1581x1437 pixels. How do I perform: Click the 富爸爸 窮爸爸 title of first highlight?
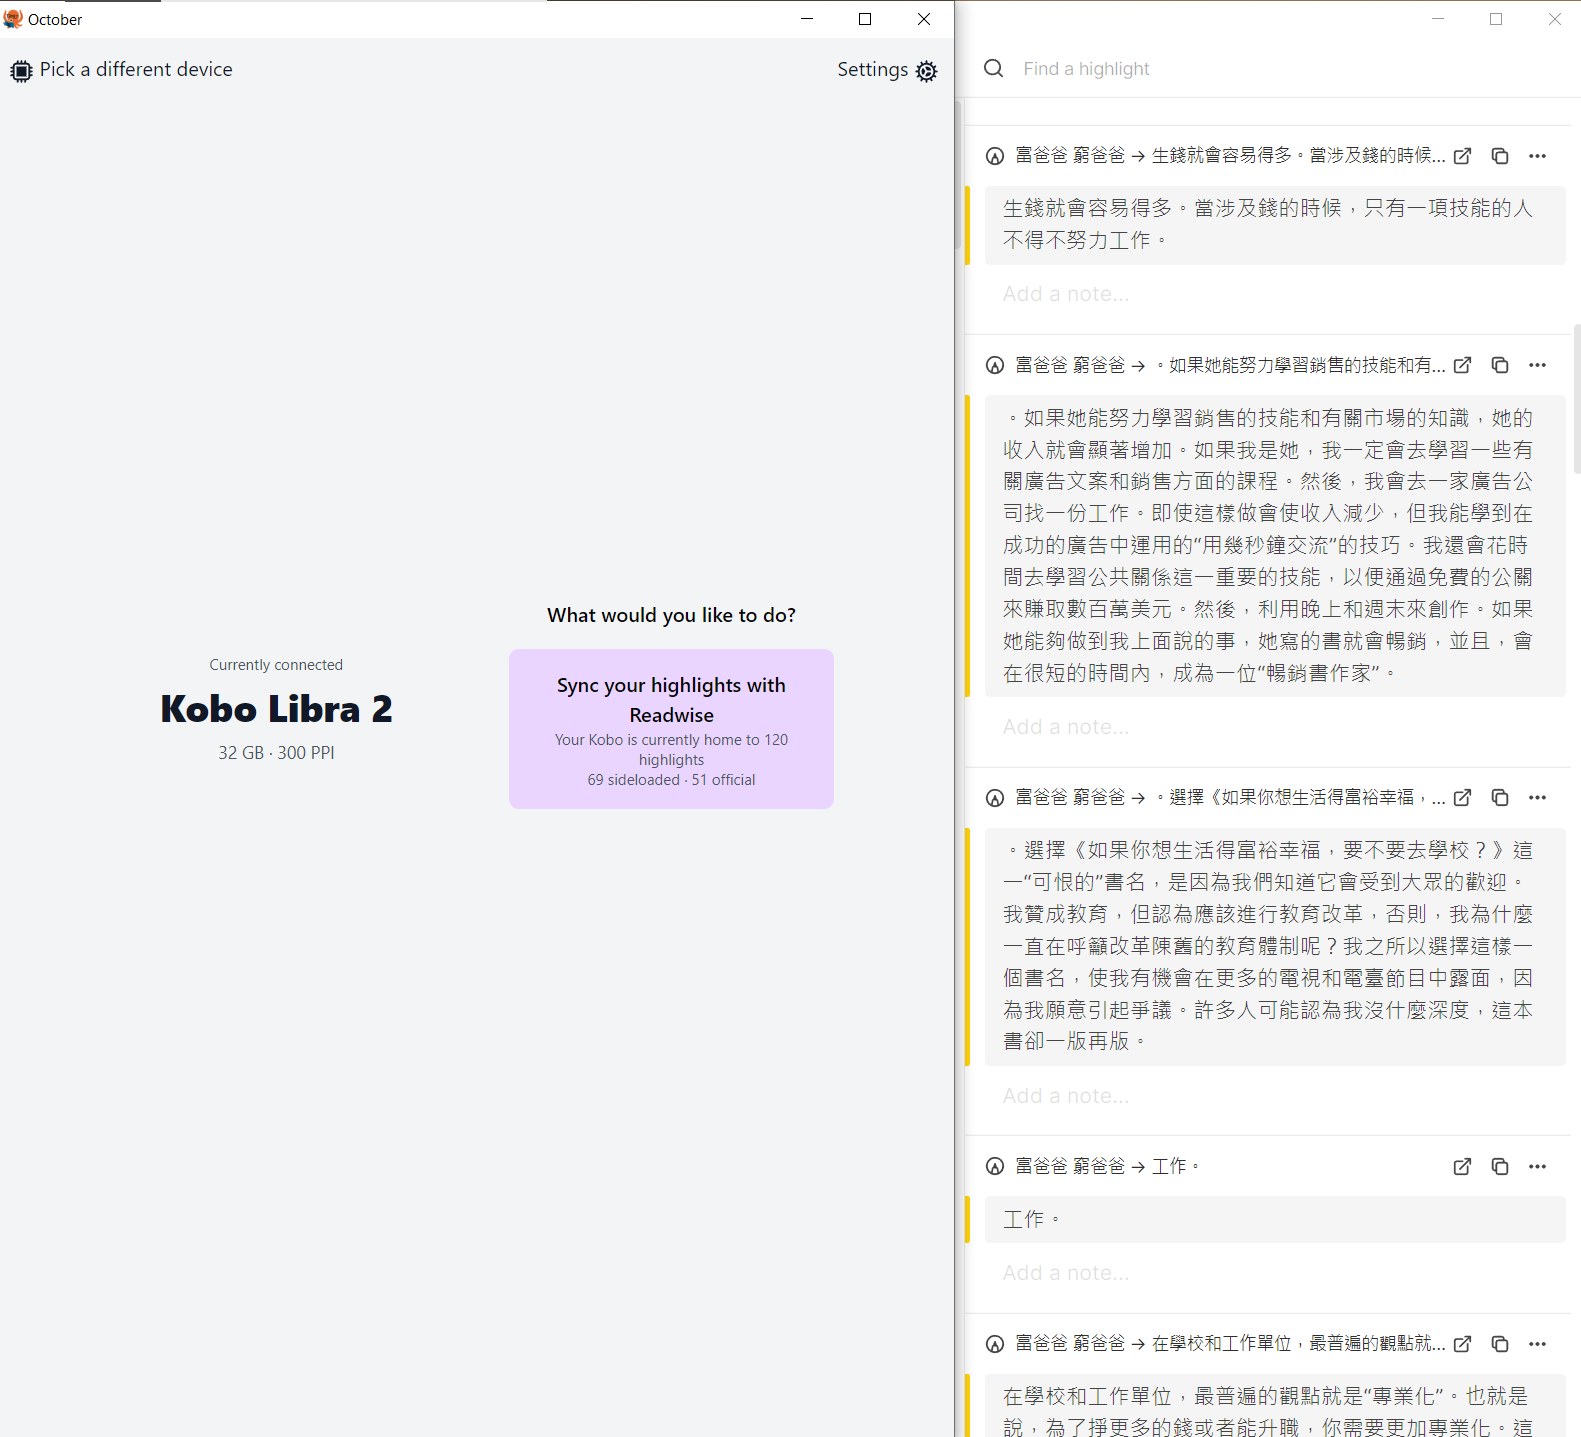coord(1069,156)
